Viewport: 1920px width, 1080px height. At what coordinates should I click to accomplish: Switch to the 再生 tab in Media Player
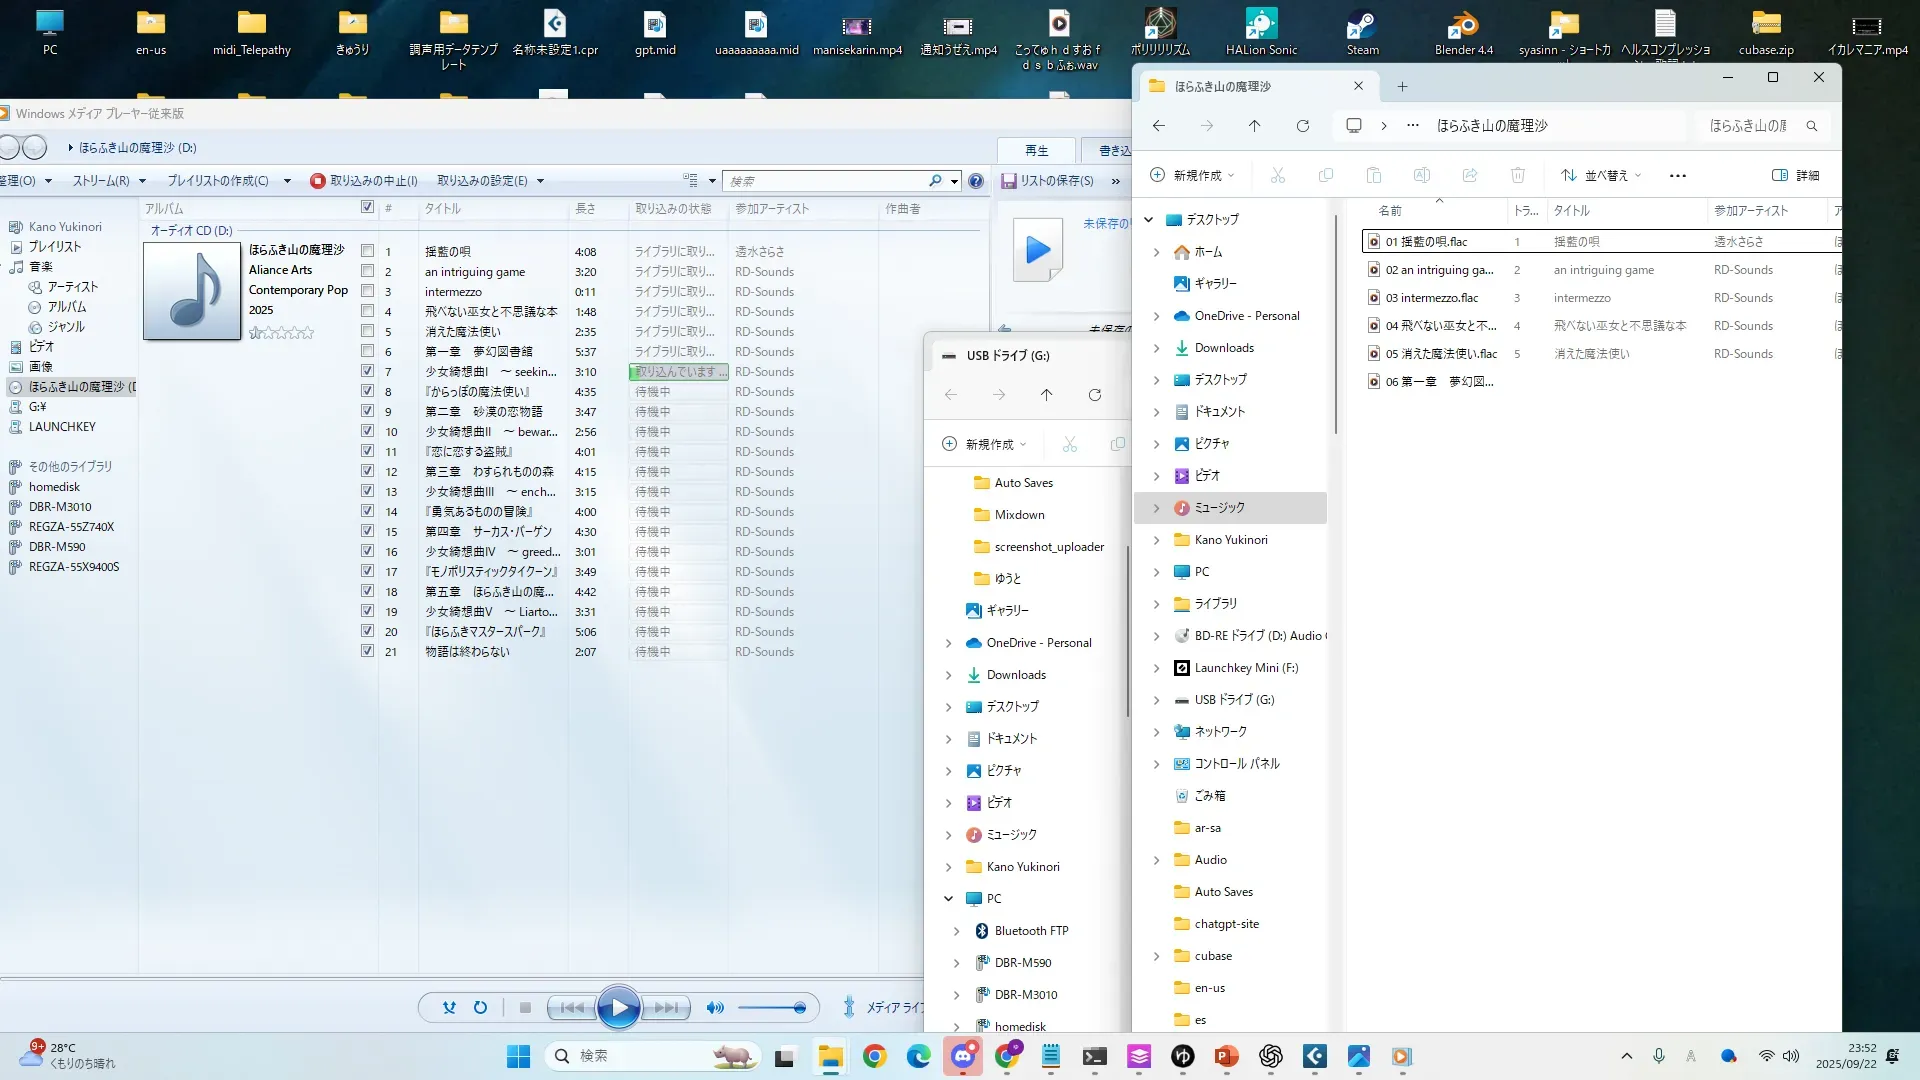coord(1036,150)
